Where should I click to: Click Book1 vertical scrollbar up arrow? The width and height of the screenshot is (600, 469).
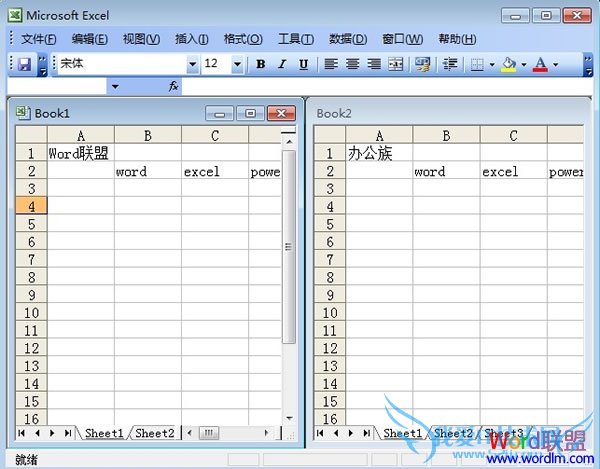(289, 142)
